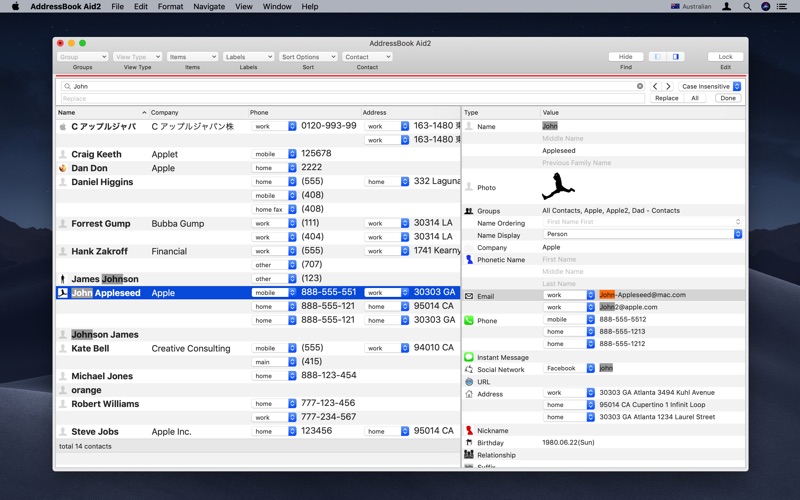
Task: Open the Labels dropdown
Action: (248, 57)
